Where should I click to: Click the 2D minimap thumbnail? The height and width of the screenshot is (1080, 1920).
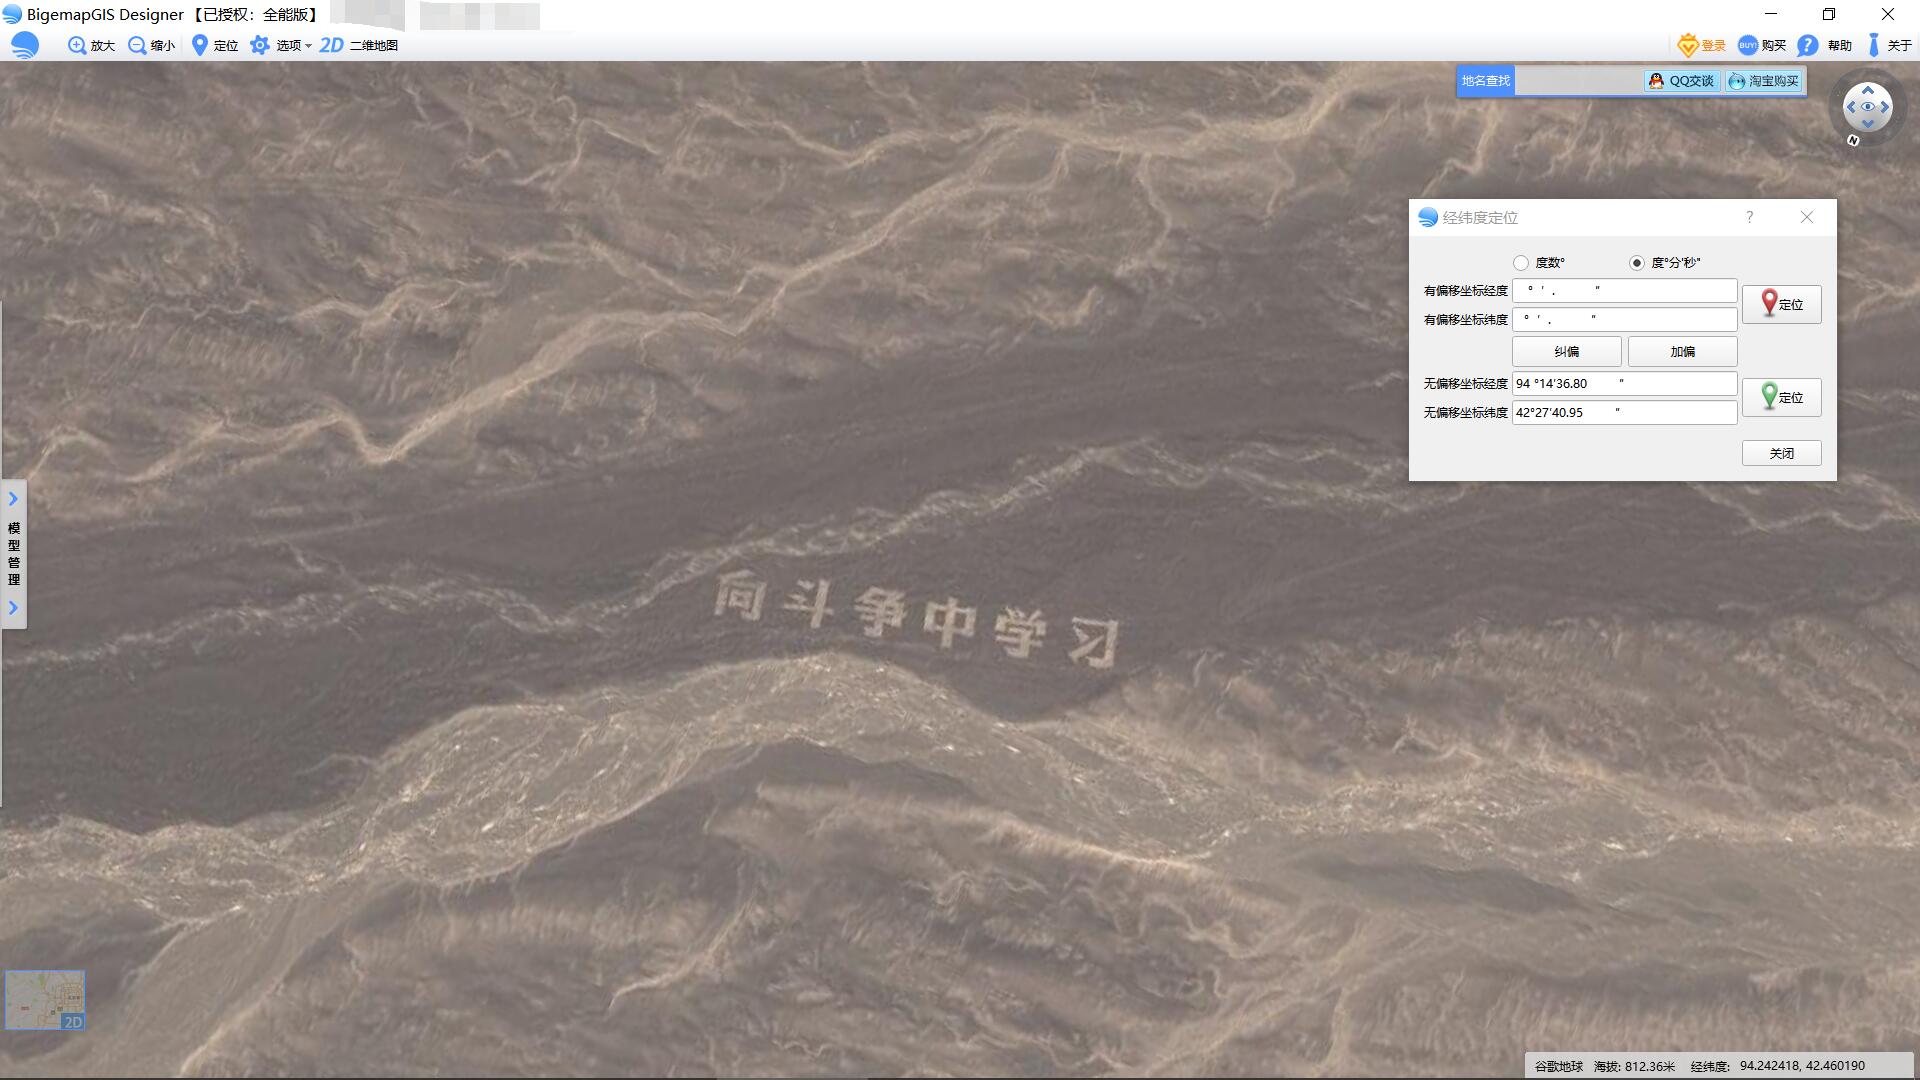tap(45, 999)
